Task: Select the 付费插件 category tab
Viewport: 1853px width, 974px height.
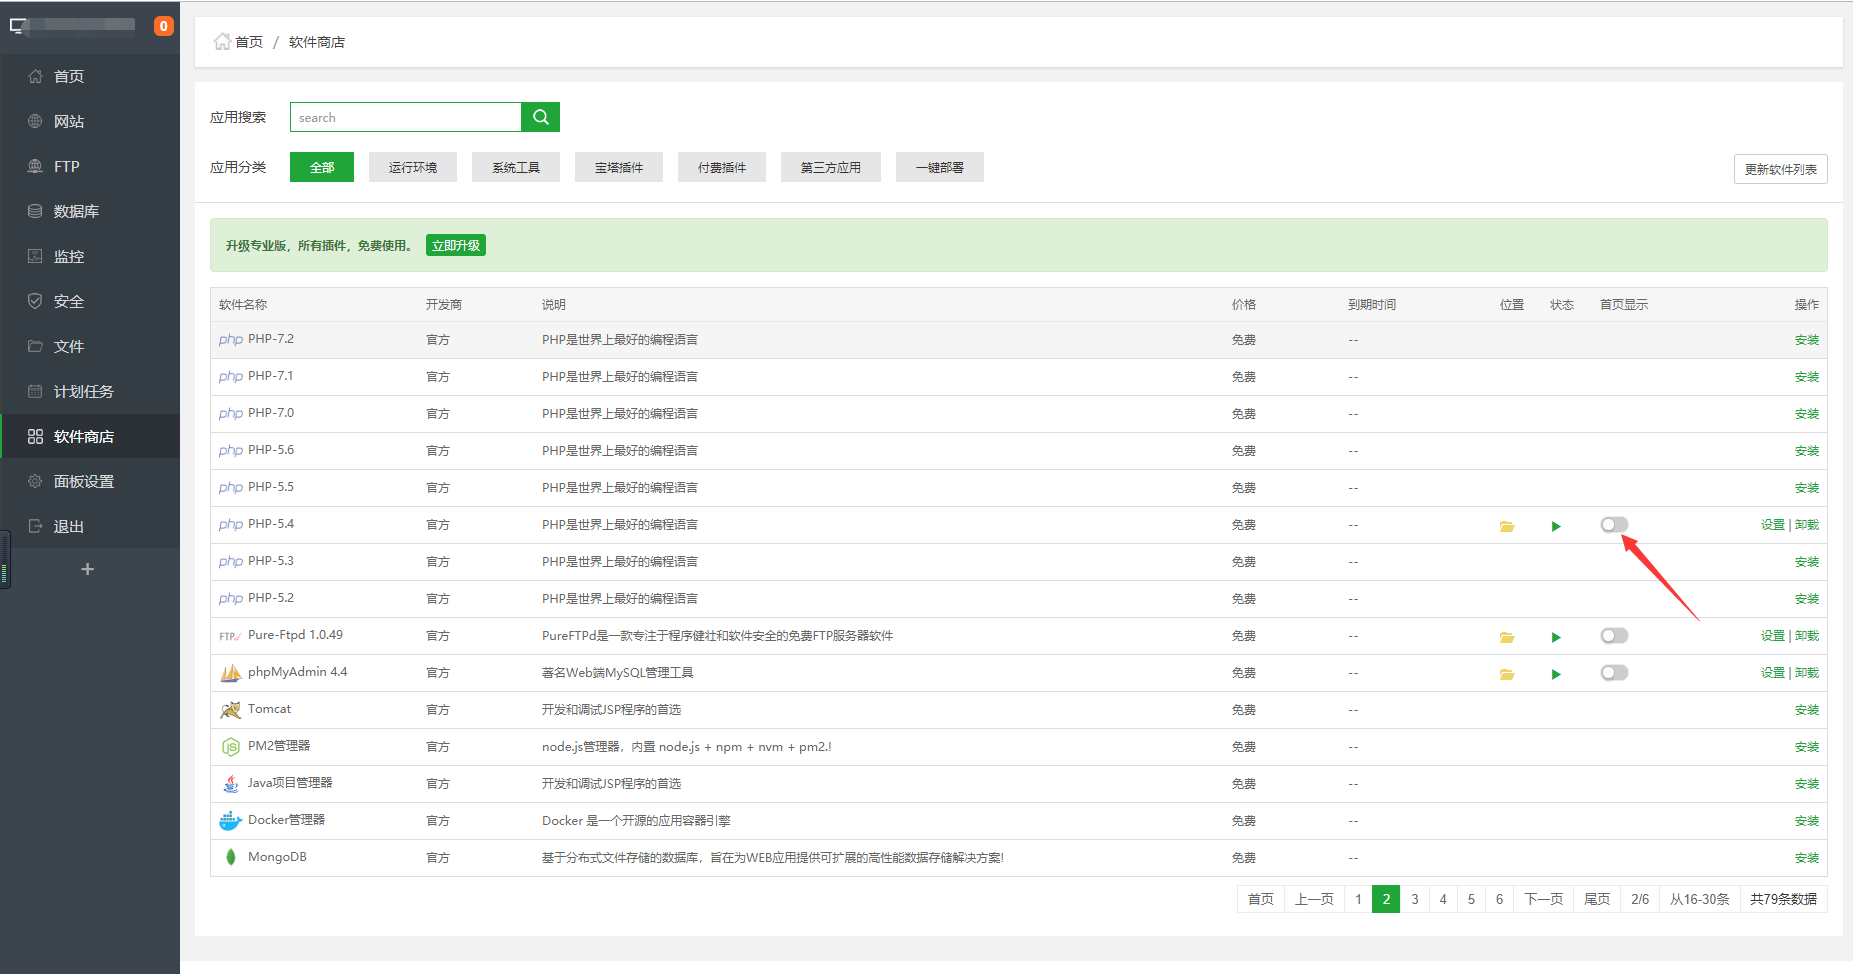Action: [x=722, y=167]
